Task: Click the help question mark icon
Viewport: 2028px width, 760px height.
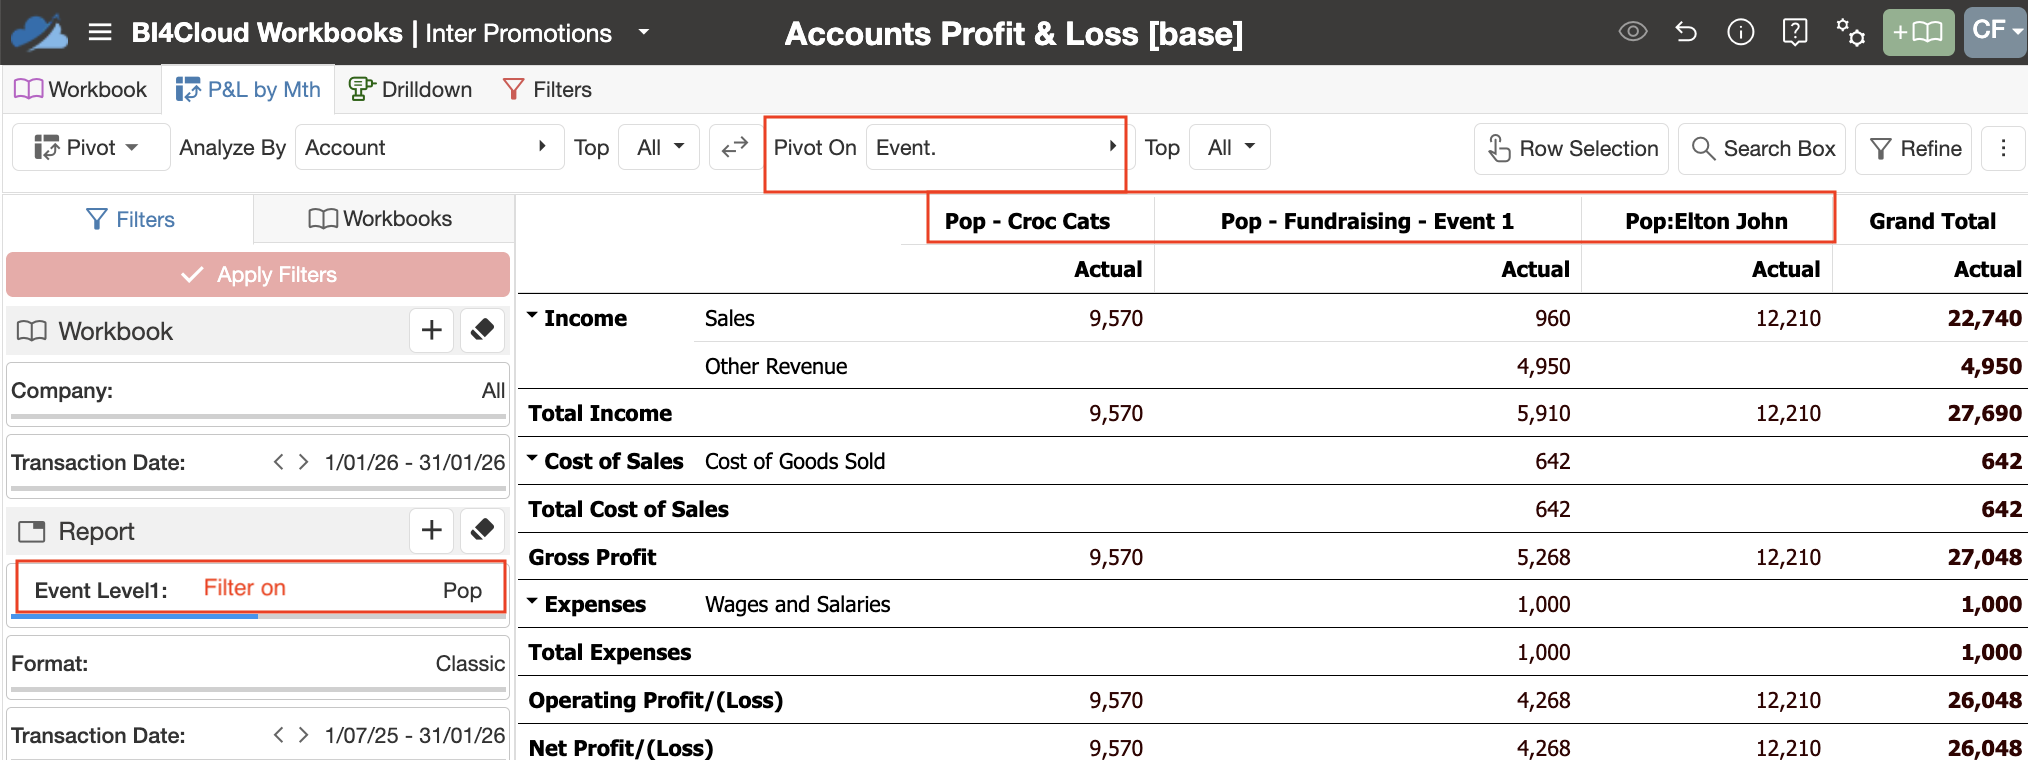Action: click(x=1795, y=32)
